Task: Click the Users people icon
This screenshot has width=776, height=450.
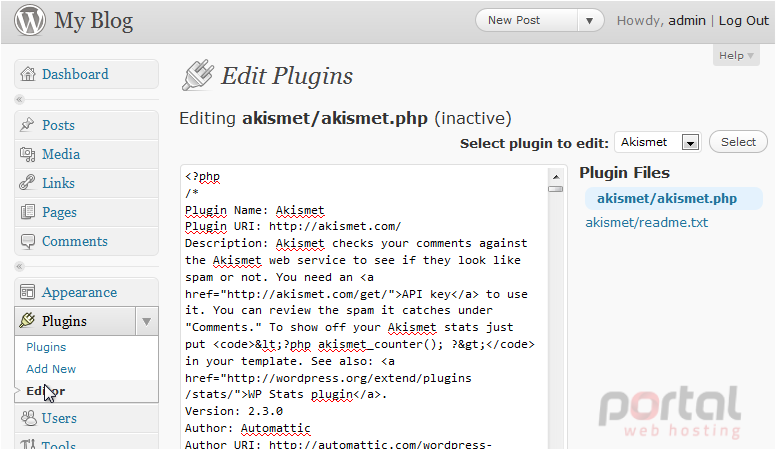Action: pyautogui.click(x=28, y=418)
